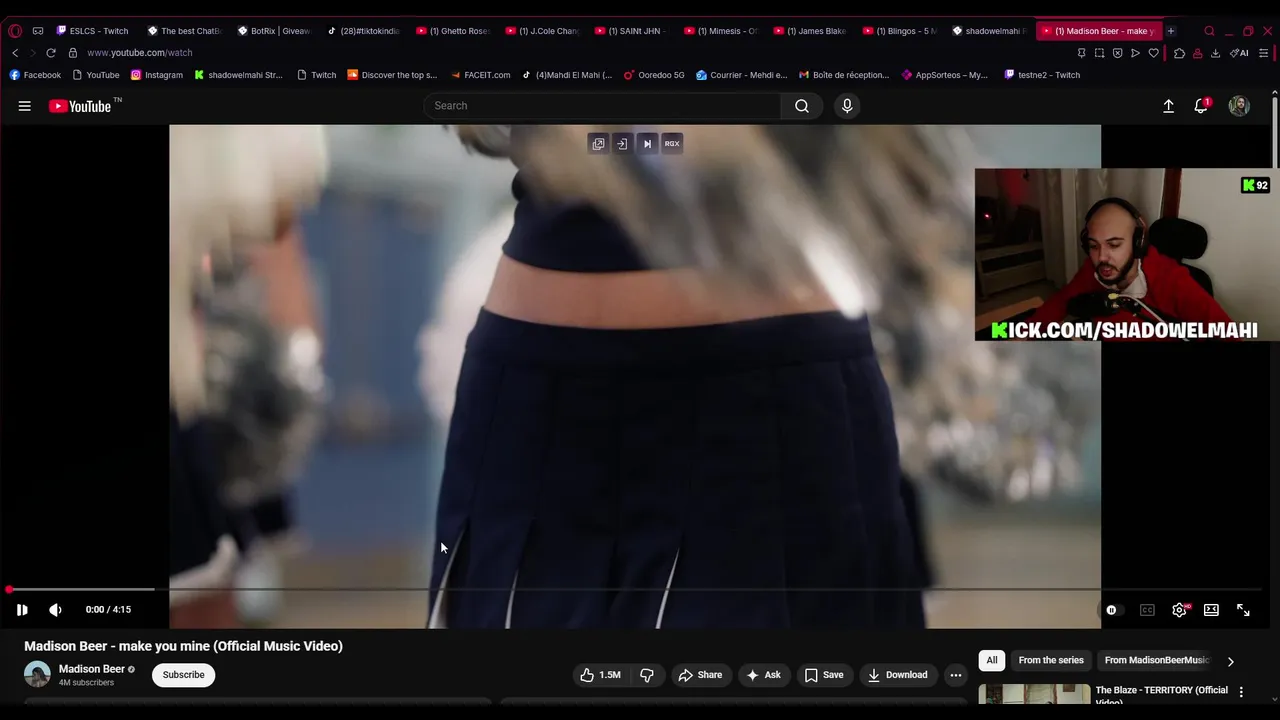Image resolution: width=1280 pixels, height=720 pixels.
Task: Share the video
Action: point(699,675)
